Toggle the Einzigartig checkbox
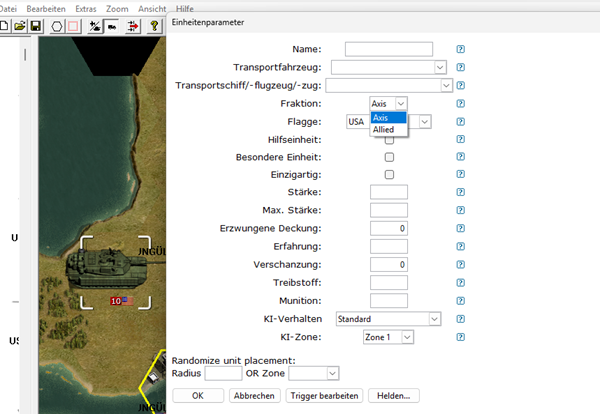600x414 pixels. point(389,174)
